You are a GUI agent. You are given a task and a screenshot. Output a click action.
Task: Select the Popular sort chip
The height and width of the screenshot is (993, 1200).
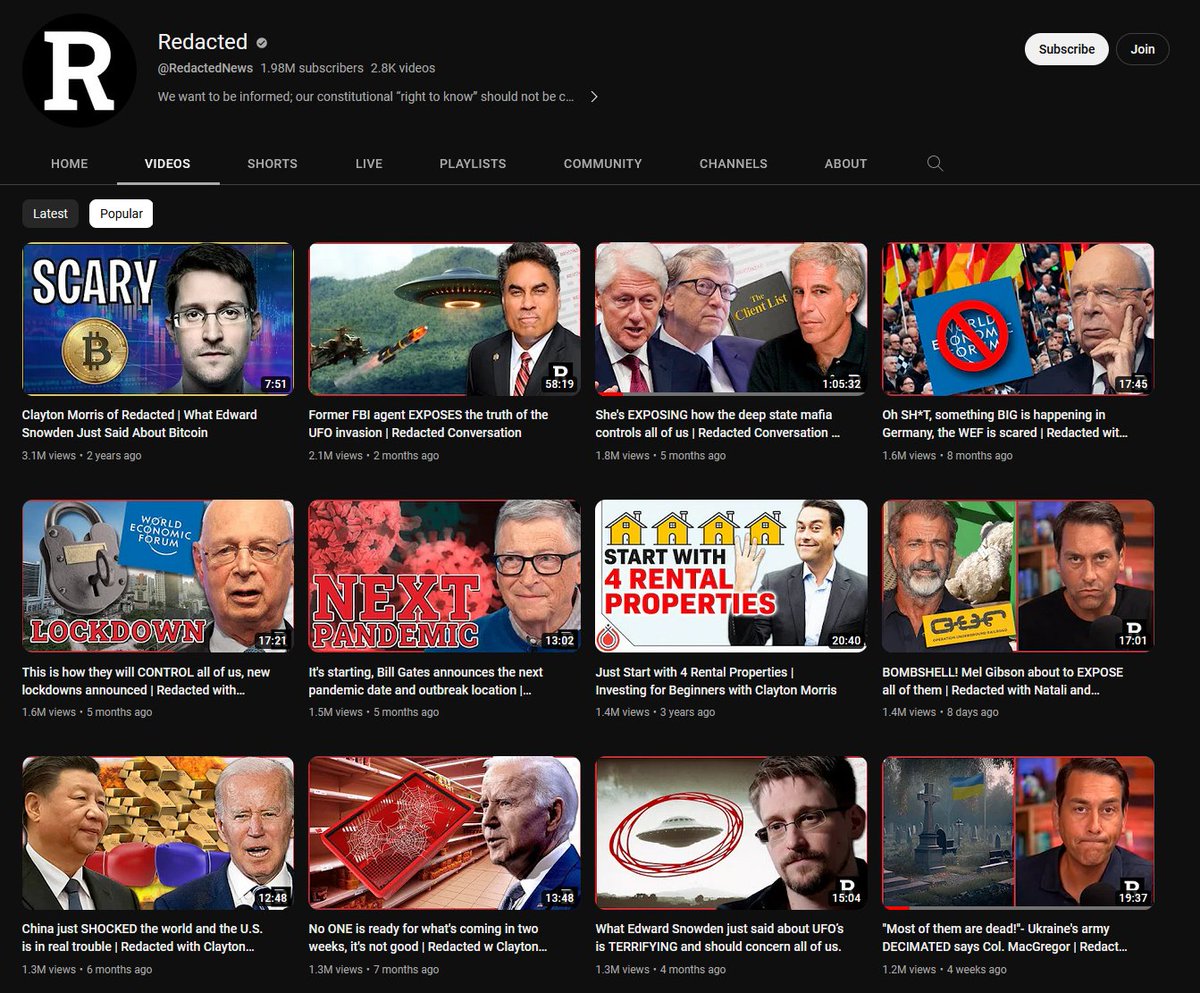pyautogui.click(x=121, y=213)
